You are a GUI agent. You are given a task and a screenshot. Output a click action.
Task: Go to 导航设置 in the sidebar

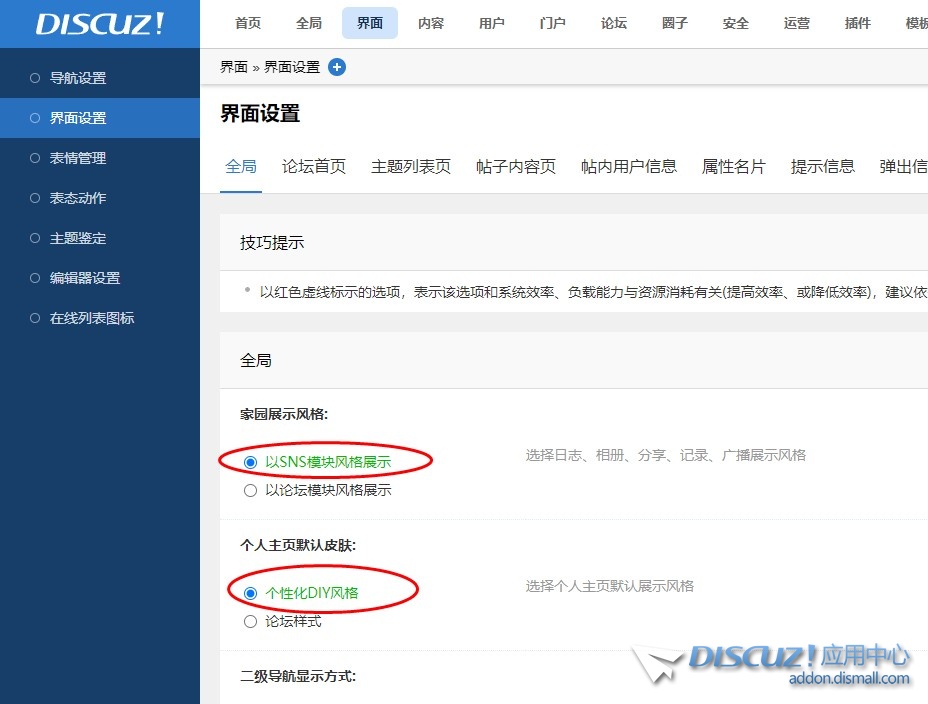pos(100,78)
